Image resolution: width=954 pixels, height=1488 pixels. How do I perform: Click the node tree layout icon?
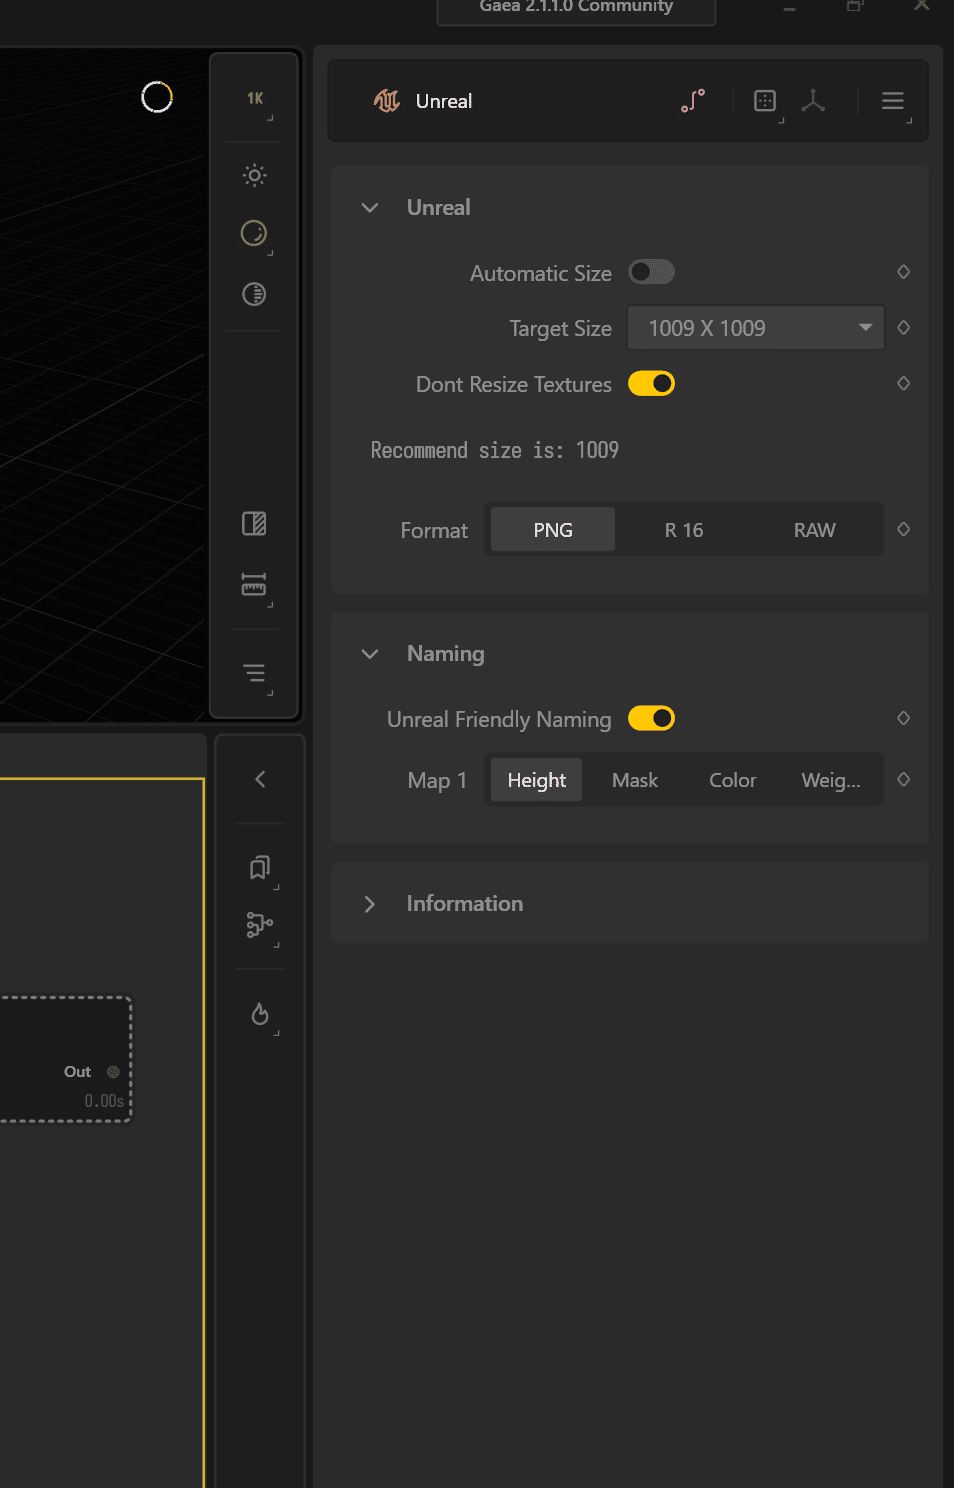[x=260, y=925]
